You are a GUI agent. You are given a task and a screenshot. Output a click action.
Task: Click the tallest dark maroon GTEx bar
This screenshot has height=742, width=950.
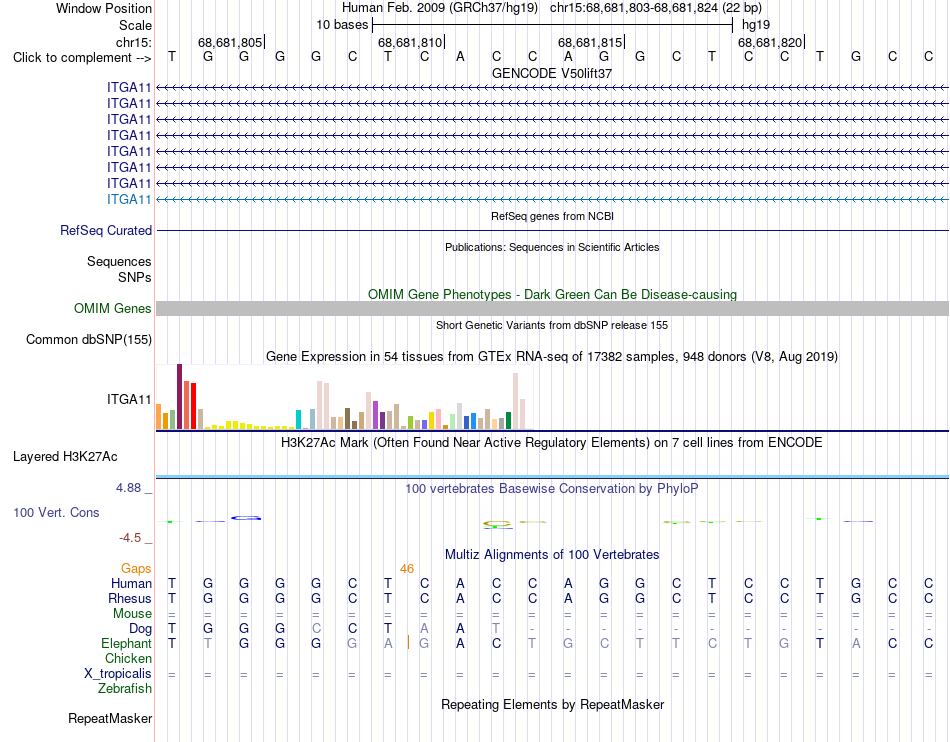click(179, 397)
